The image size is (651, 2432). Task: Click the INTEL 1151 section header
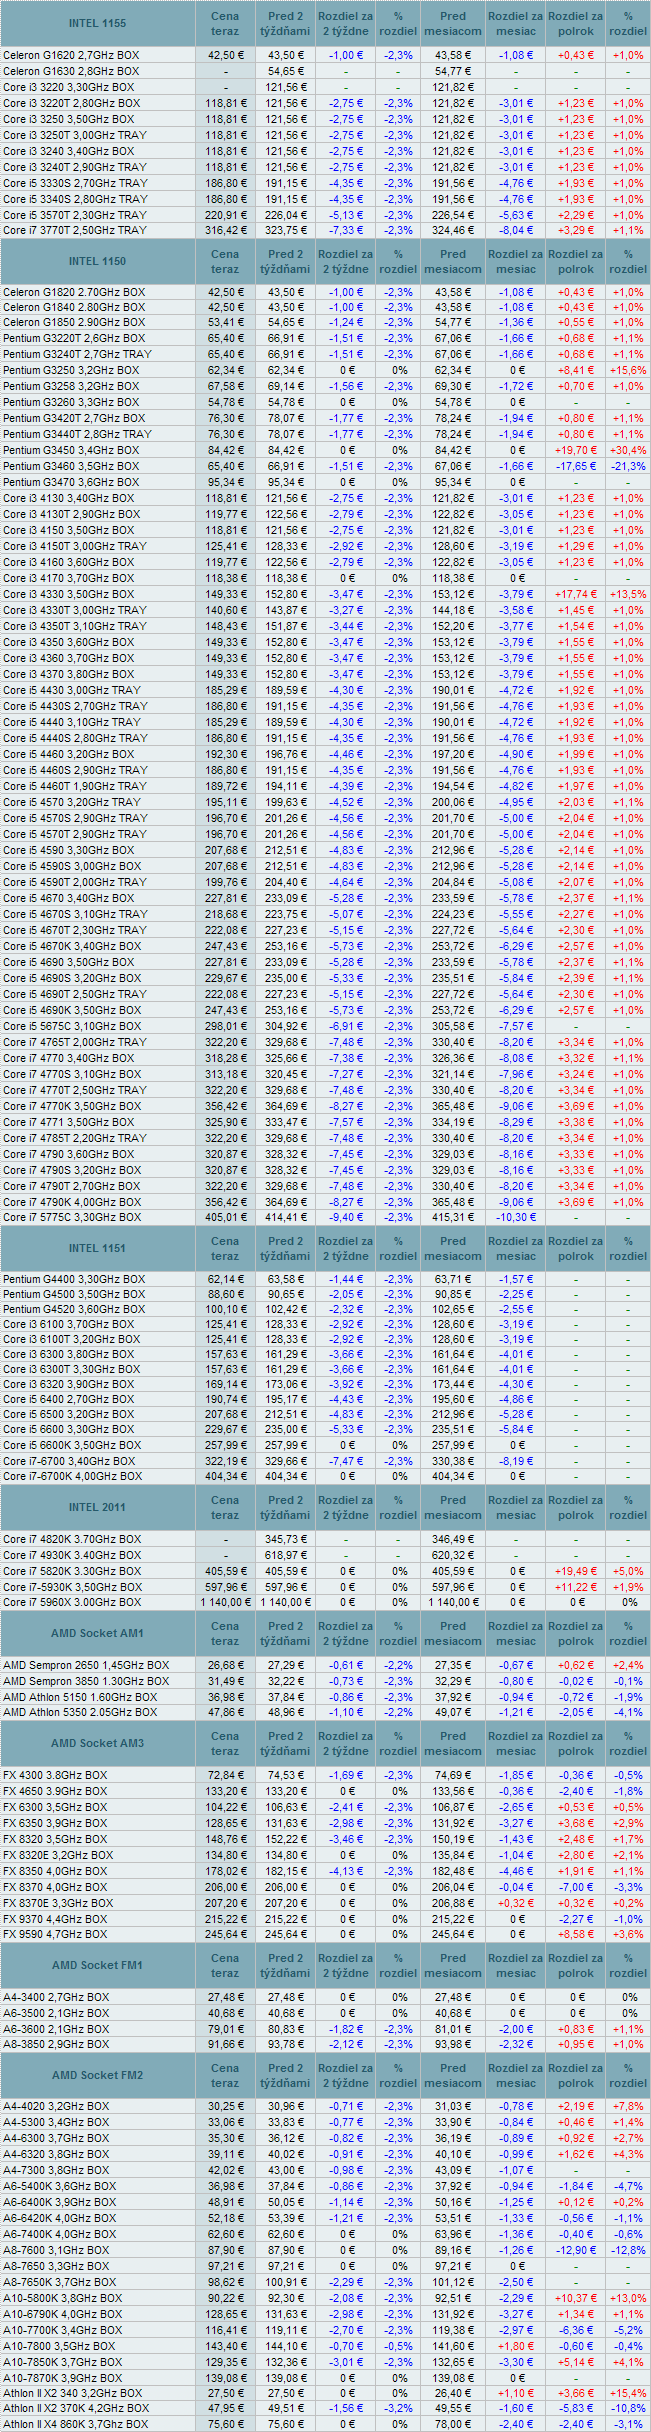tap(98, 1248)
